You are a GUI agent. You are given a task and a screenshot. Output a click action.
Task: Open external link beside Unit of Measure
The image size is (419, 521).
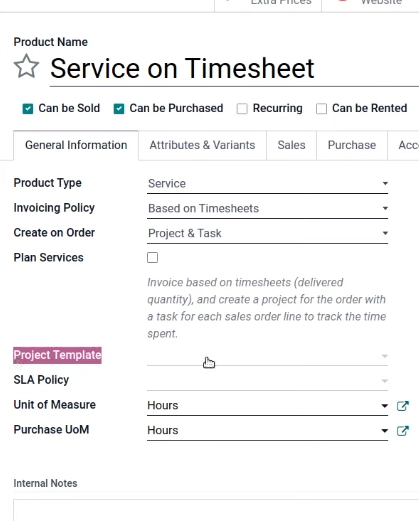pos(403,406)
